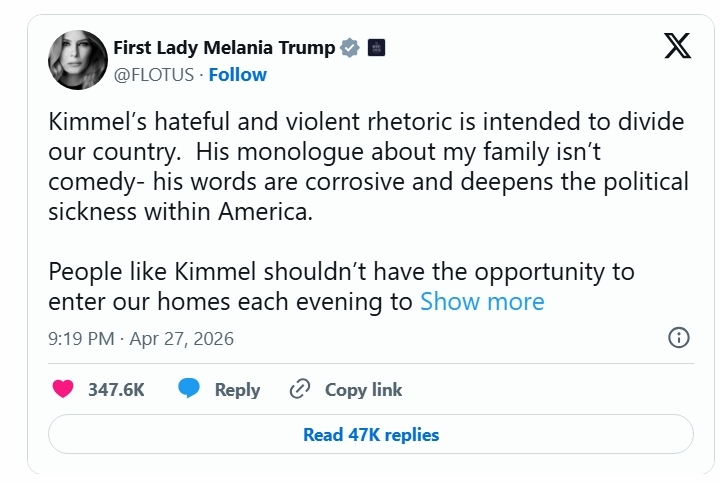
Task: Click the chain link icon
Action: 299,390
